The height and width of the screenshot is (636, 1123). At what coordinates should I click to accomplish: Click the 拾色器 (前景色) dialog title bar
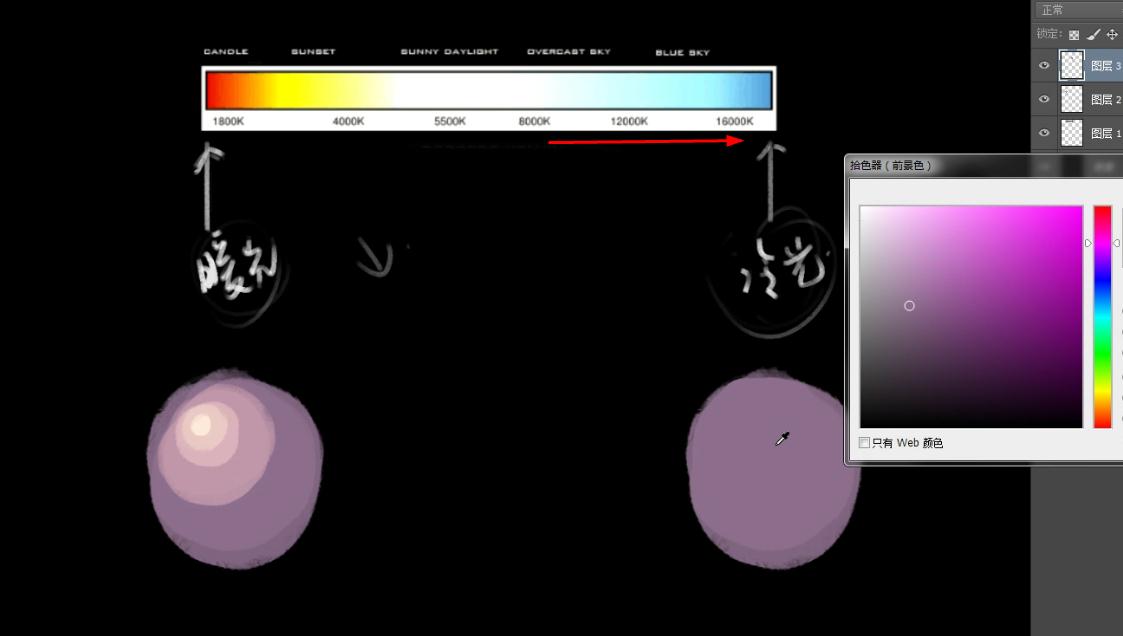(x=984, y=165)
